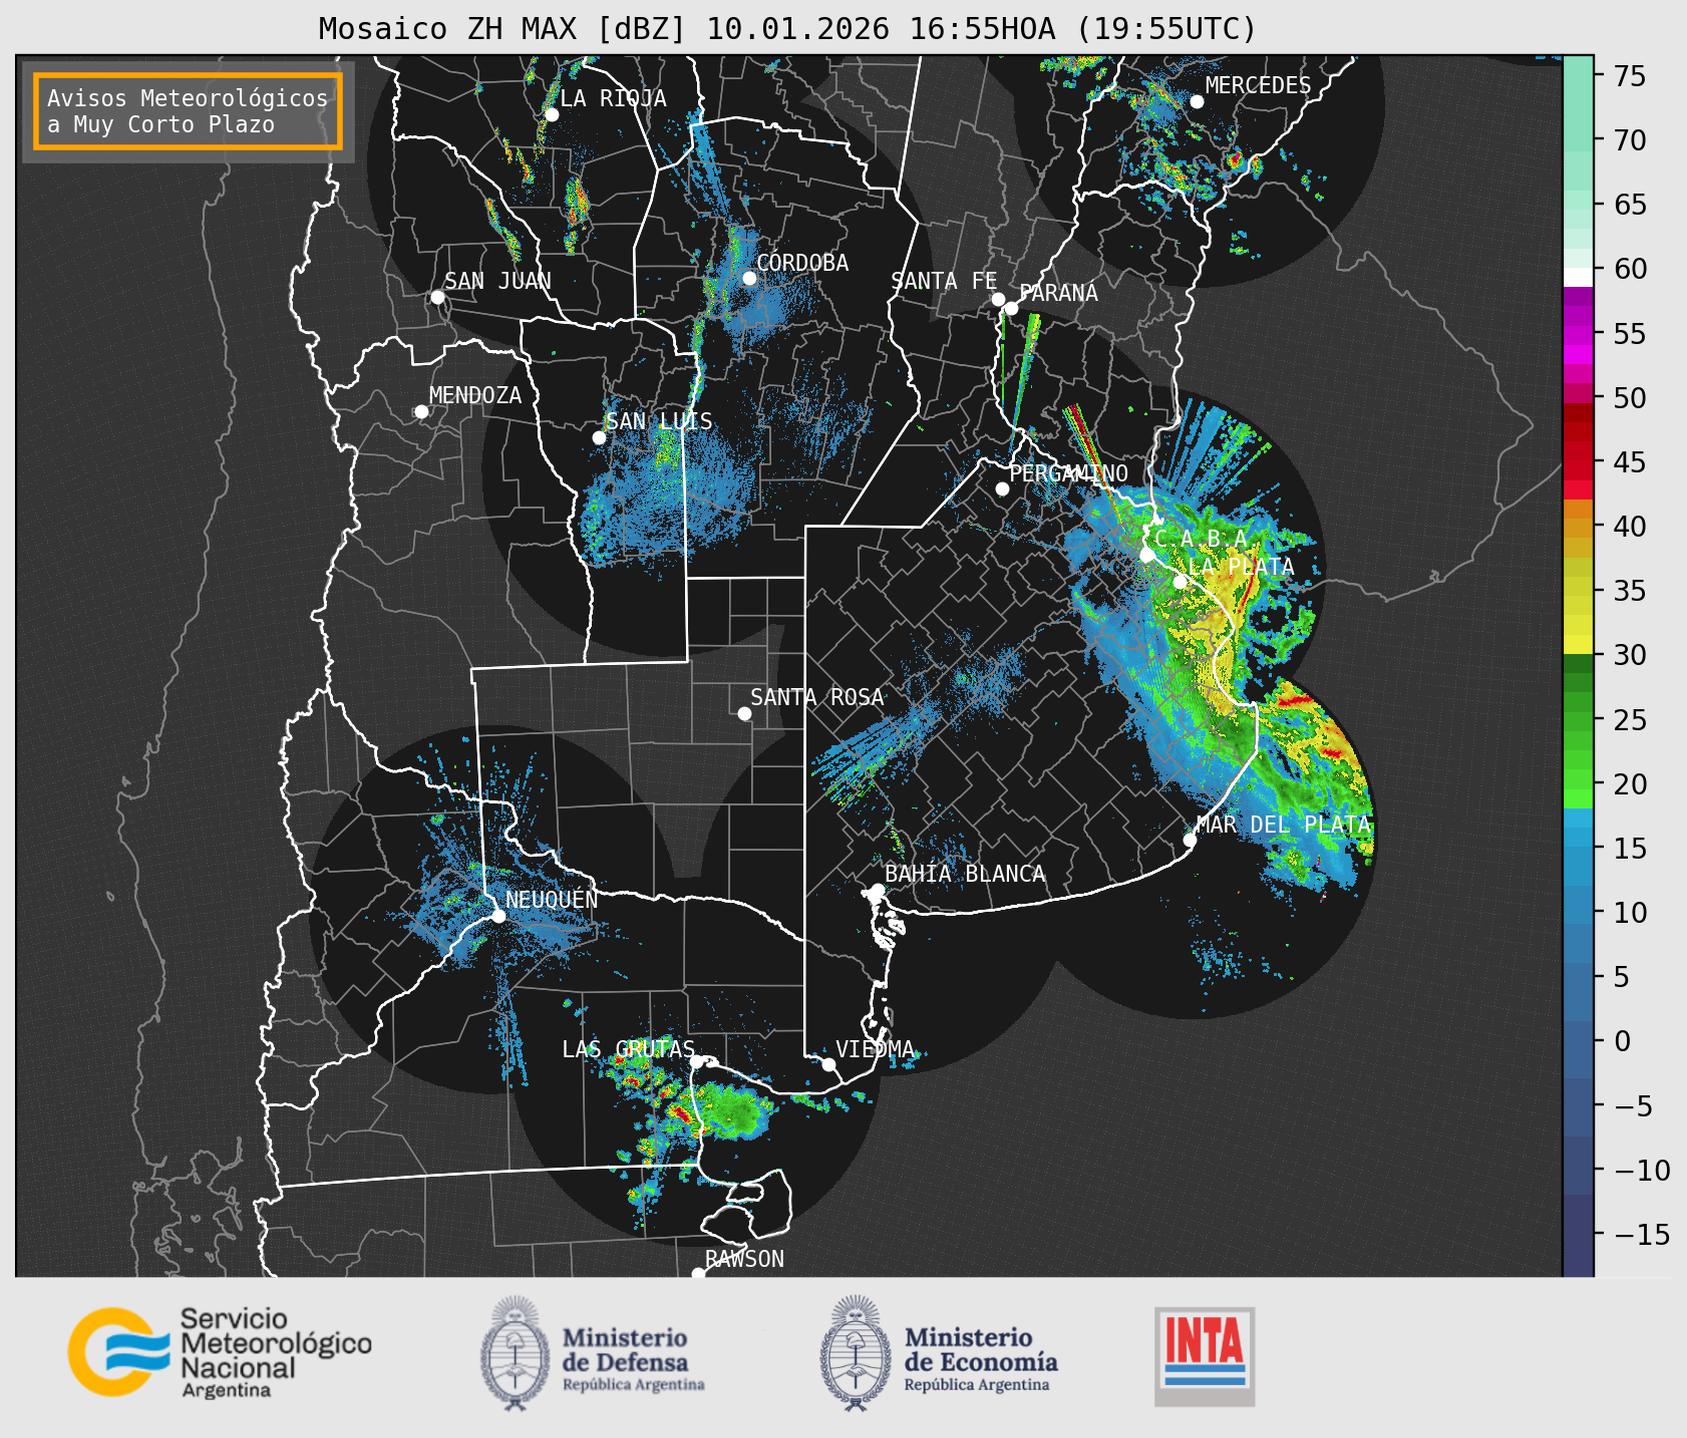The height and width of the screenshot is (1438, 1687).
Task: Click the Neuquén city marker
Action: click(x=498, y=916)
